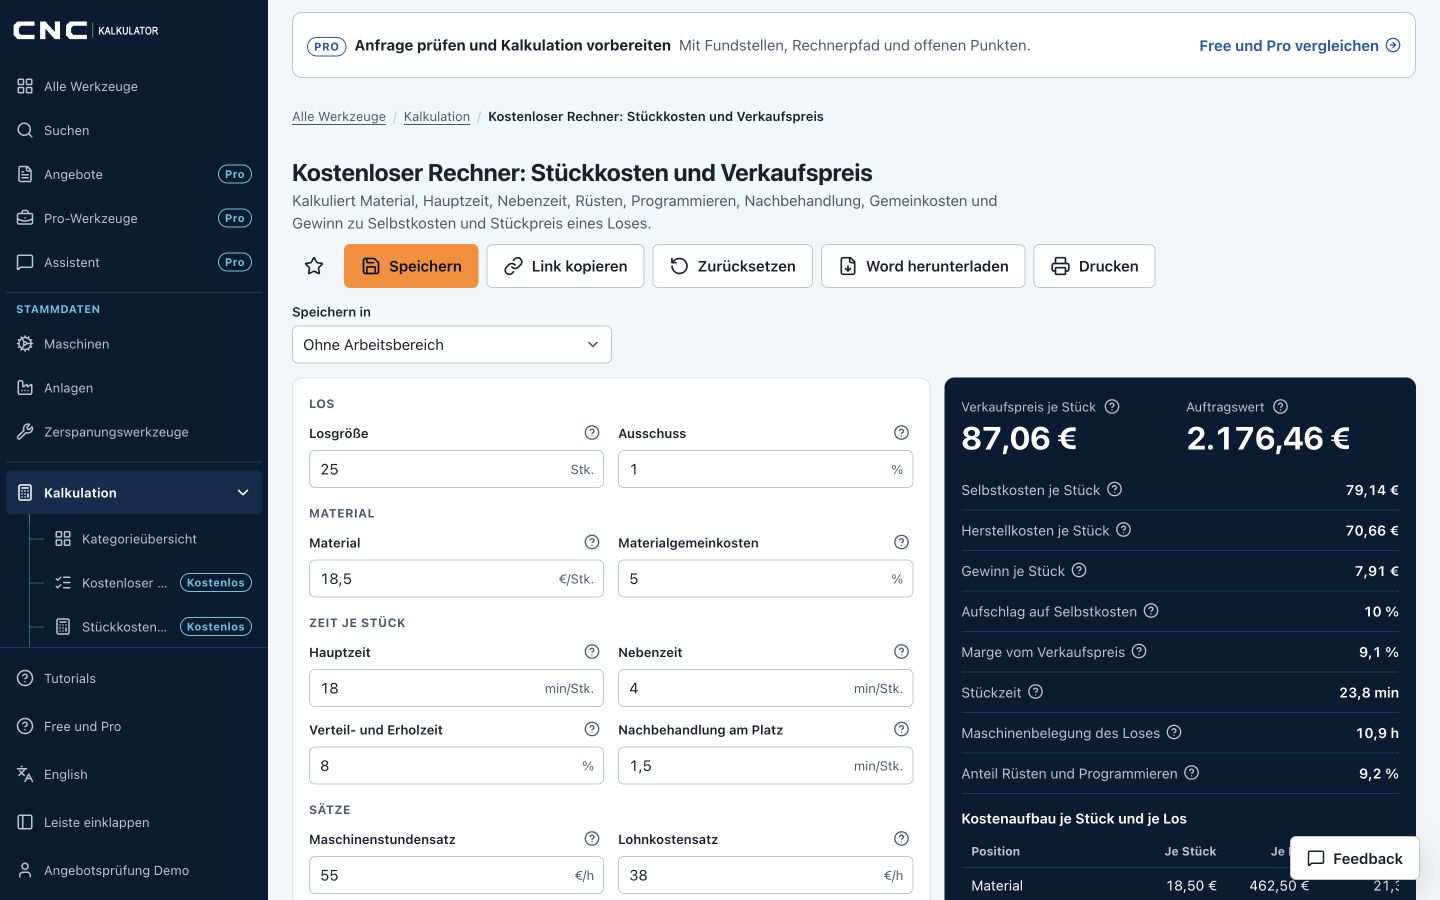Show help for Lohnkostensatz
The height and width of the screenshot is (900, 1440).
point(901,839)
